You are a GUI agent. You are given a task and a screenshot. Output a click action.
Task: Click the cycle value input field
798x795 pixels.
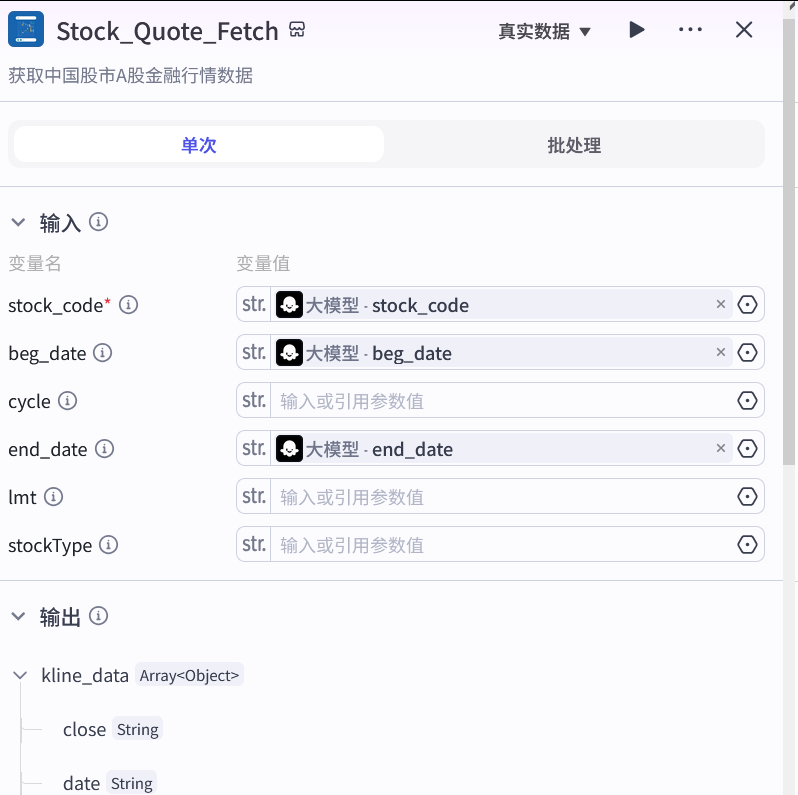(x=501, y=401)
